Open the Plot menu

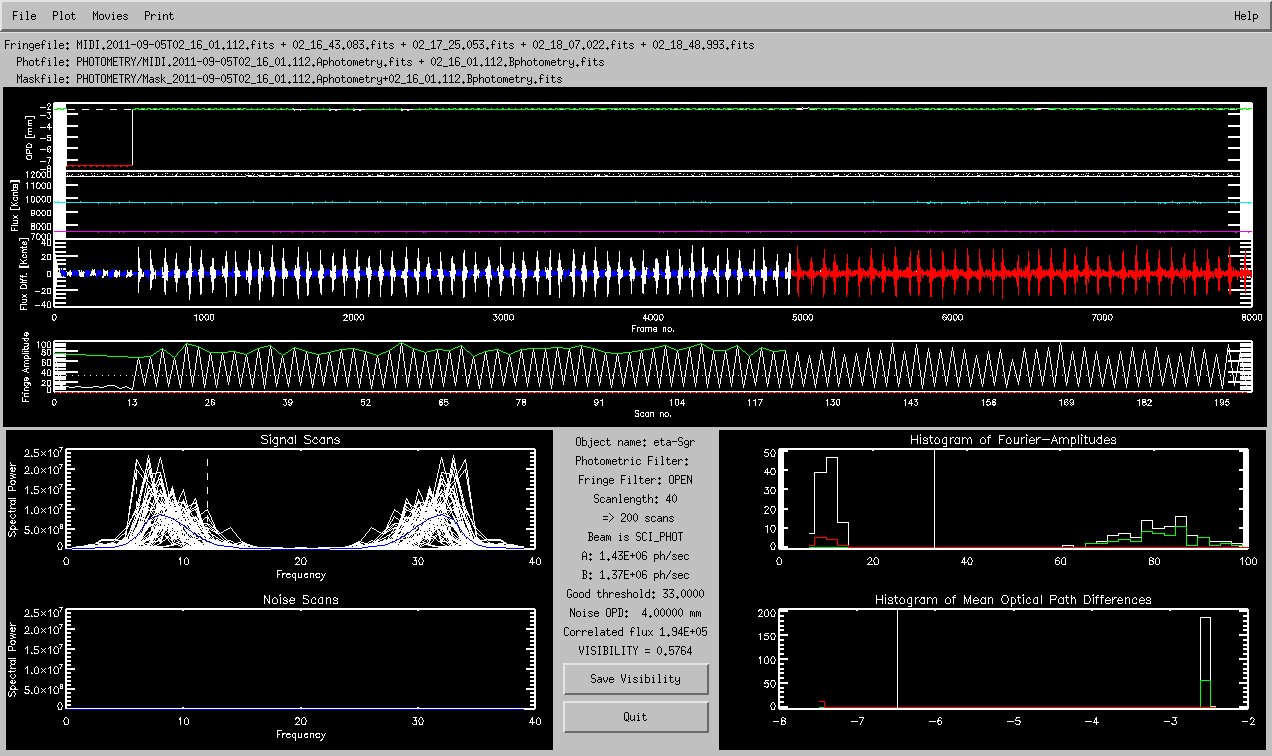pyautogui.click(x=64, y=16)
